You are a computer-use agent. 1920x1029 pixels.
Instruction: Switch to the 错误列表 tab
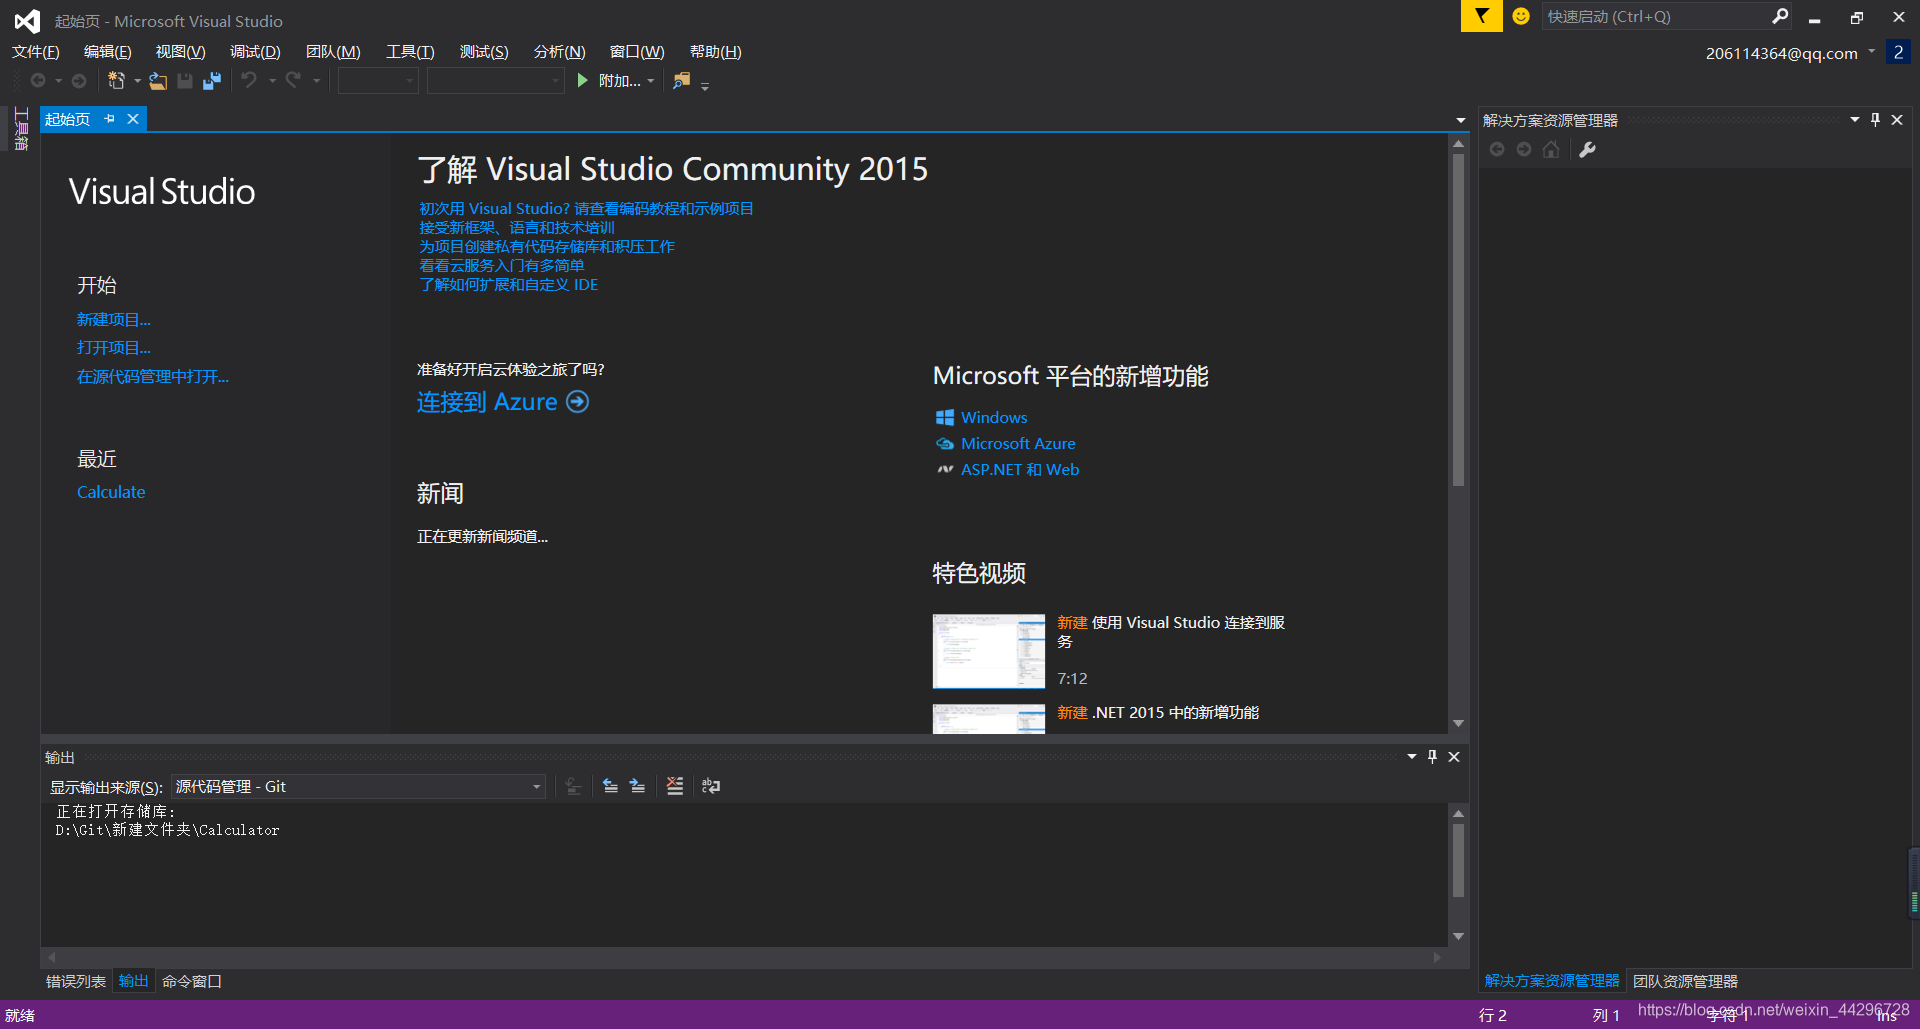click(x=76, y=981)
